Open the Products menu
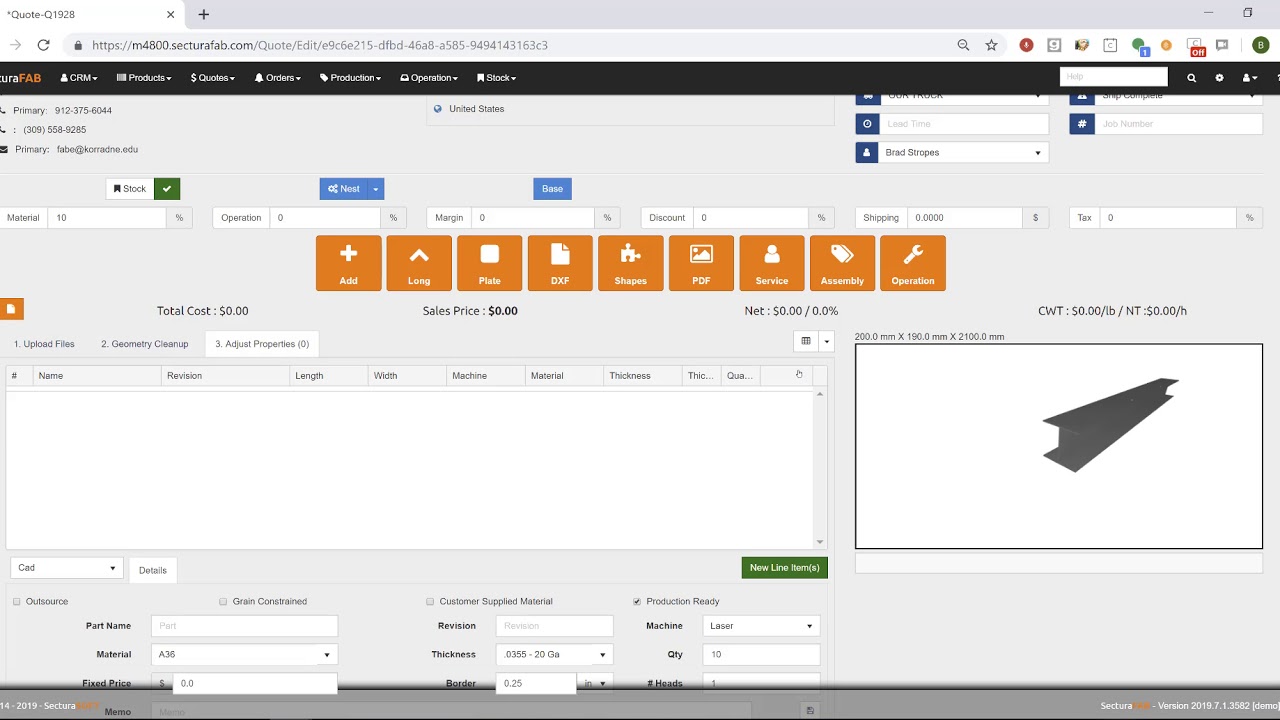 point(144,78)
